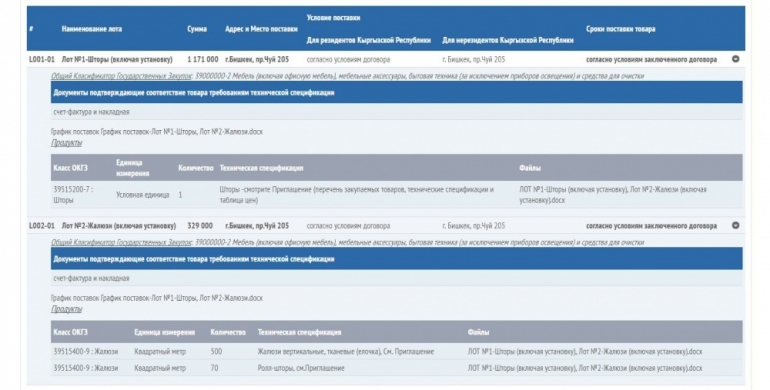The image size is (770, 390).
Task: Click the Документы подтверждающие соответствие bar in lot L002-01
Action: [x=397, y=259]
